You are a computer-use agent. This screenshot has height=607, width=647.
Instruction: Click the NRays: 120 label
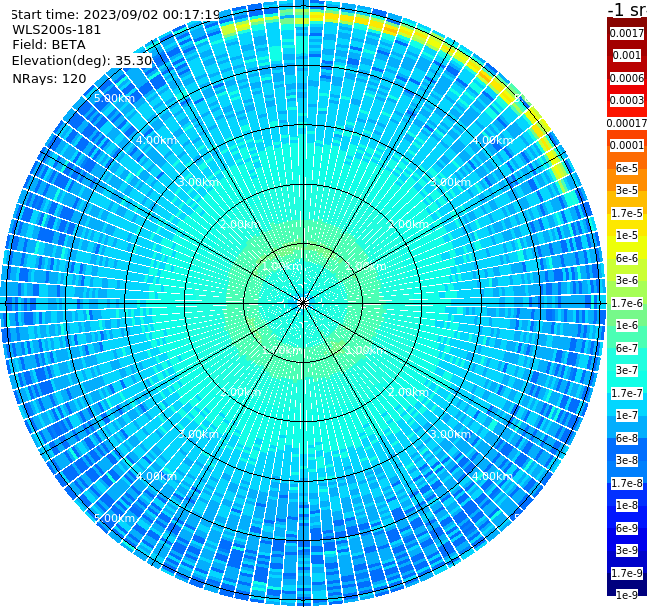click(49, 78)
